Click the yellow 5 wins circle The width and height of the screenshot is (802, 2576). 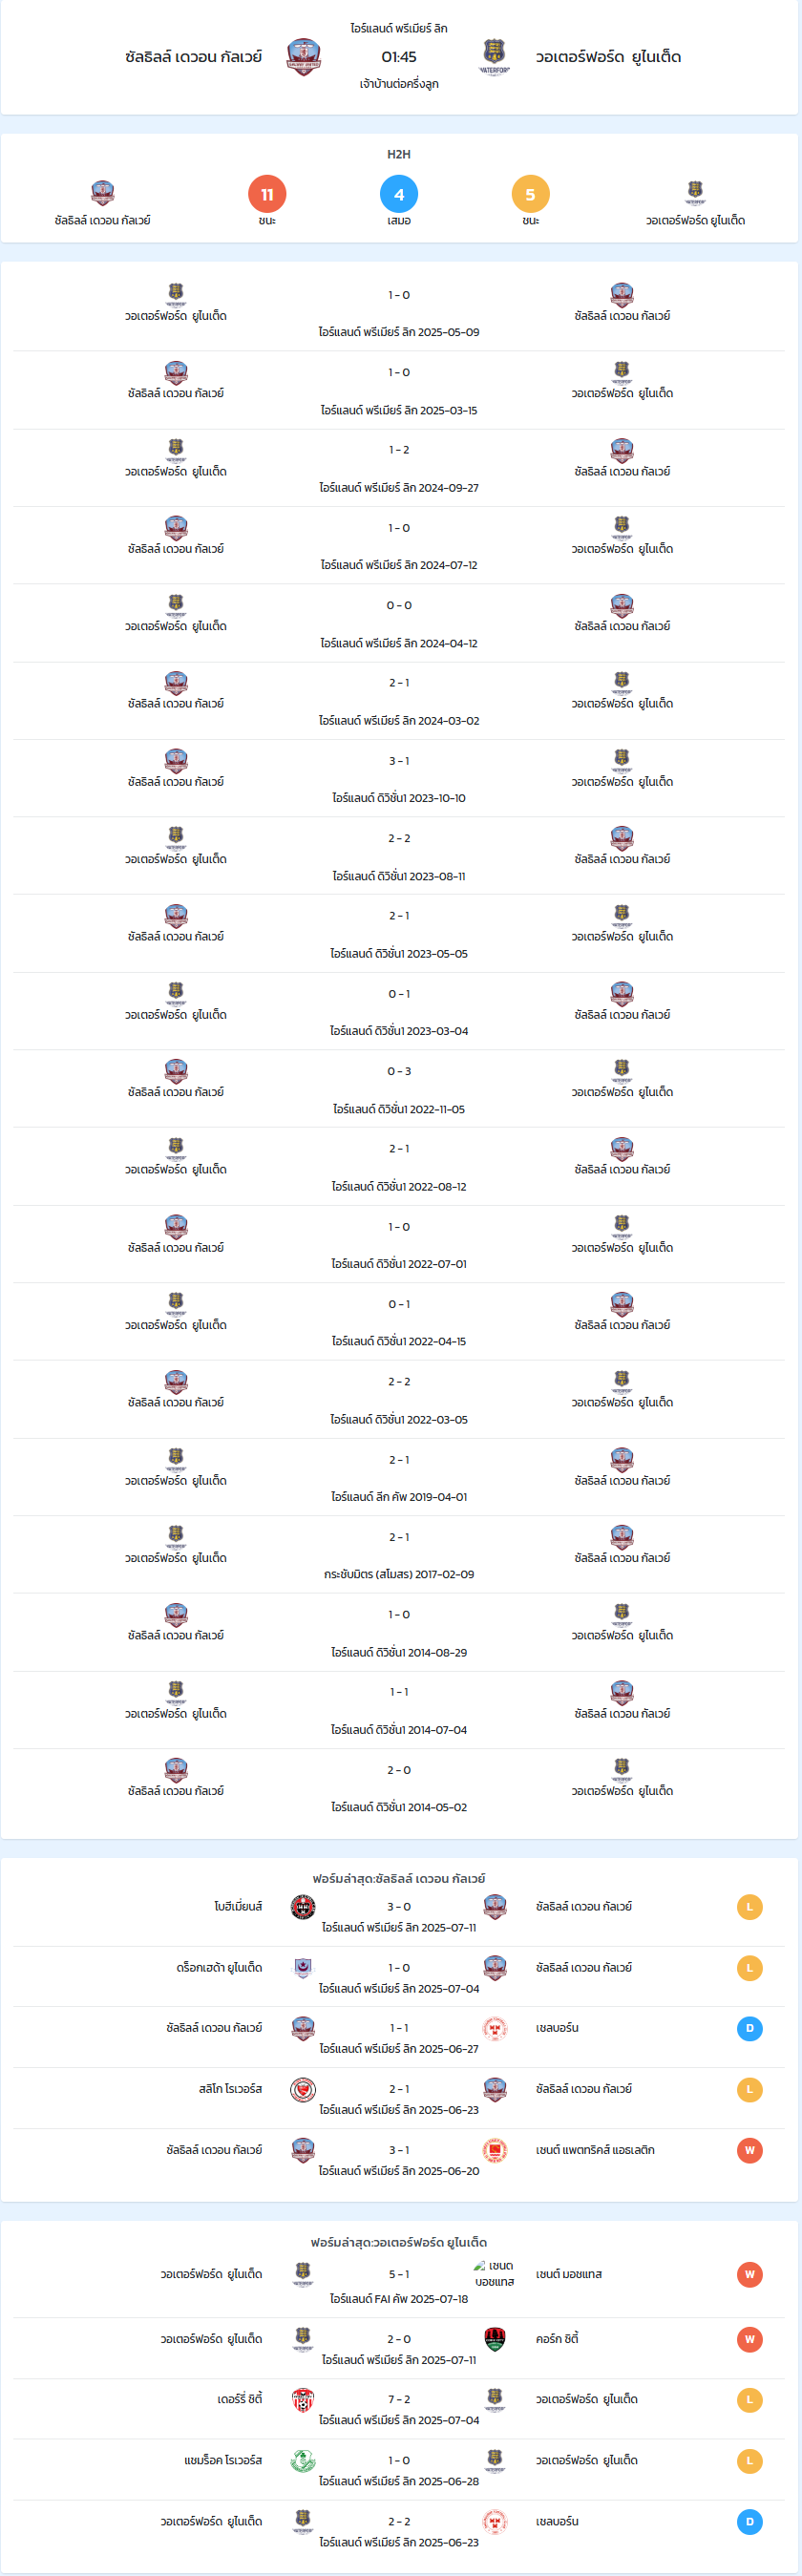tap(530, 194)
